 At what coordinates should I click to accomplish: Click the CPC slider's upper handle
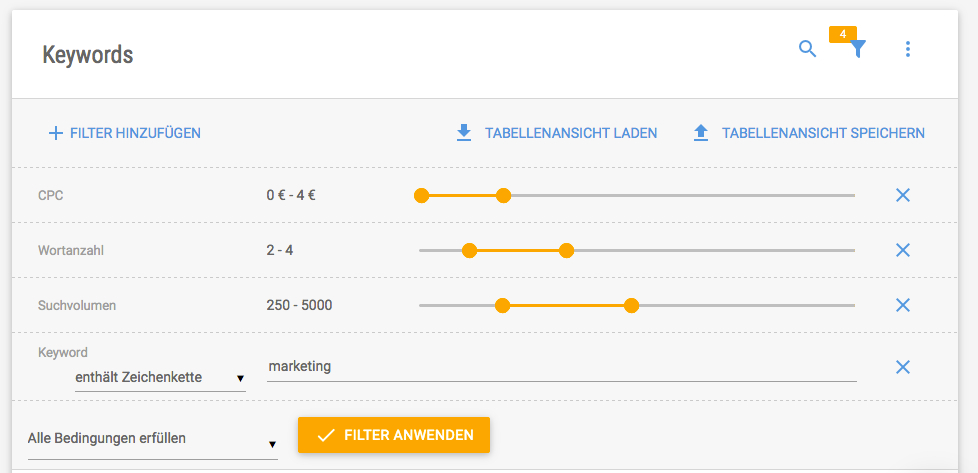pos(503,195)
